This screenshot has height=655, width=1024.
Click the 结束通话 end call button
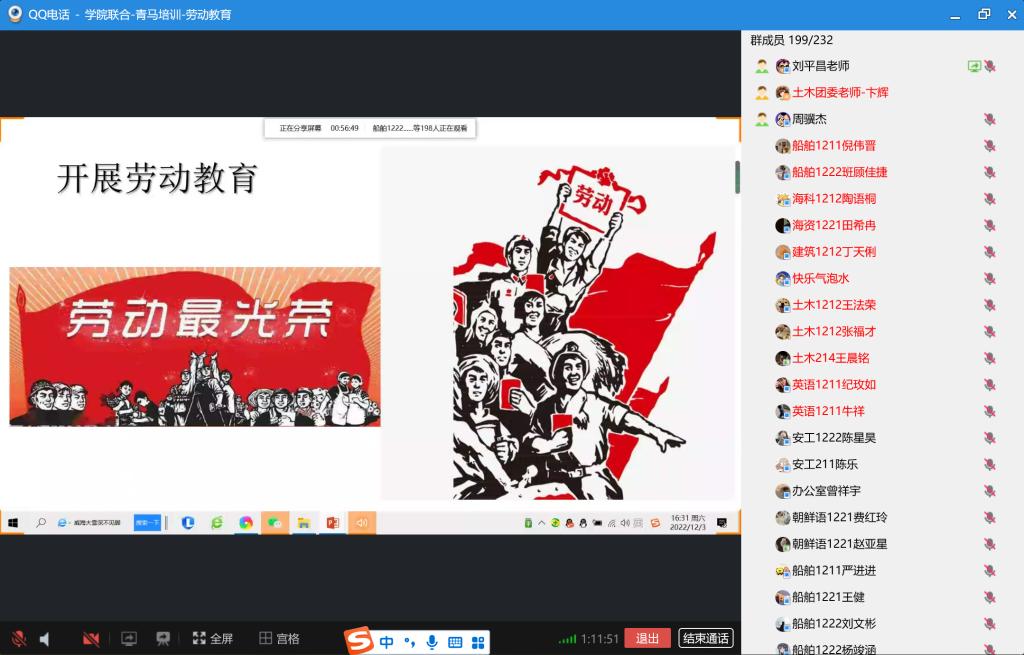tap(705, 638)
